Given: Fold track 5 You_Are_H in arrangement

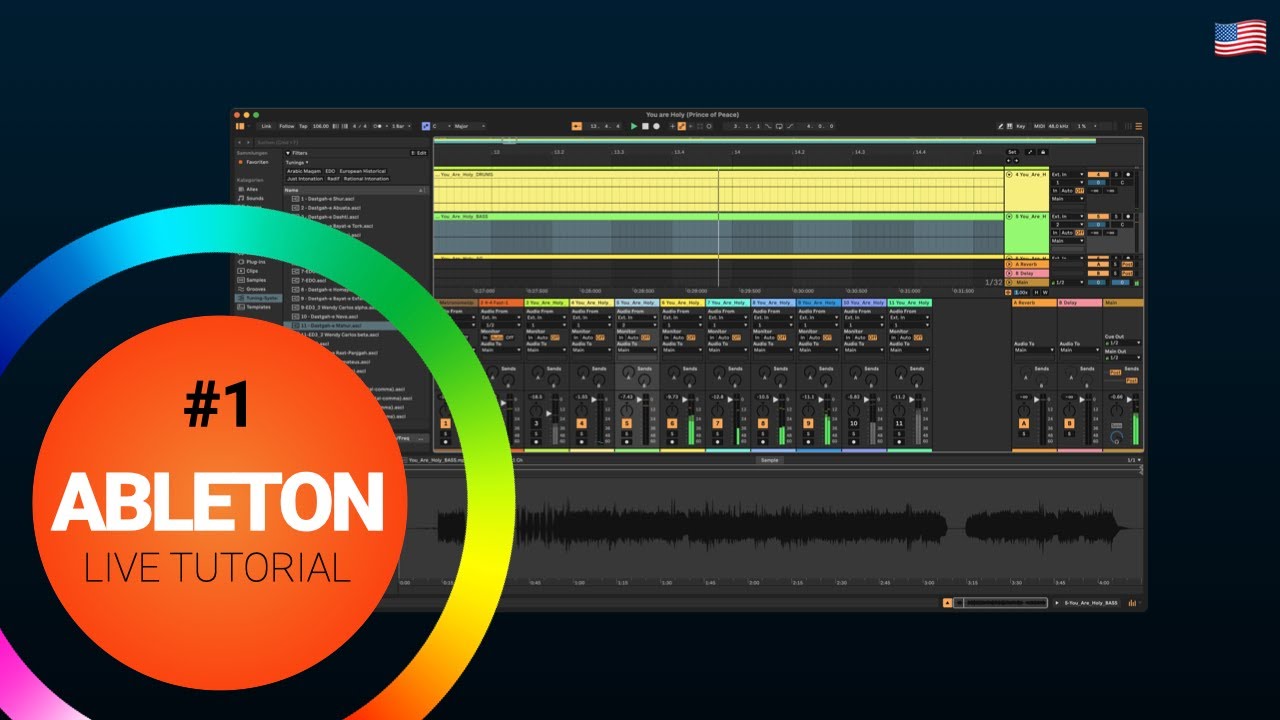Looking at the screenshot, I should coord(1009,217).
